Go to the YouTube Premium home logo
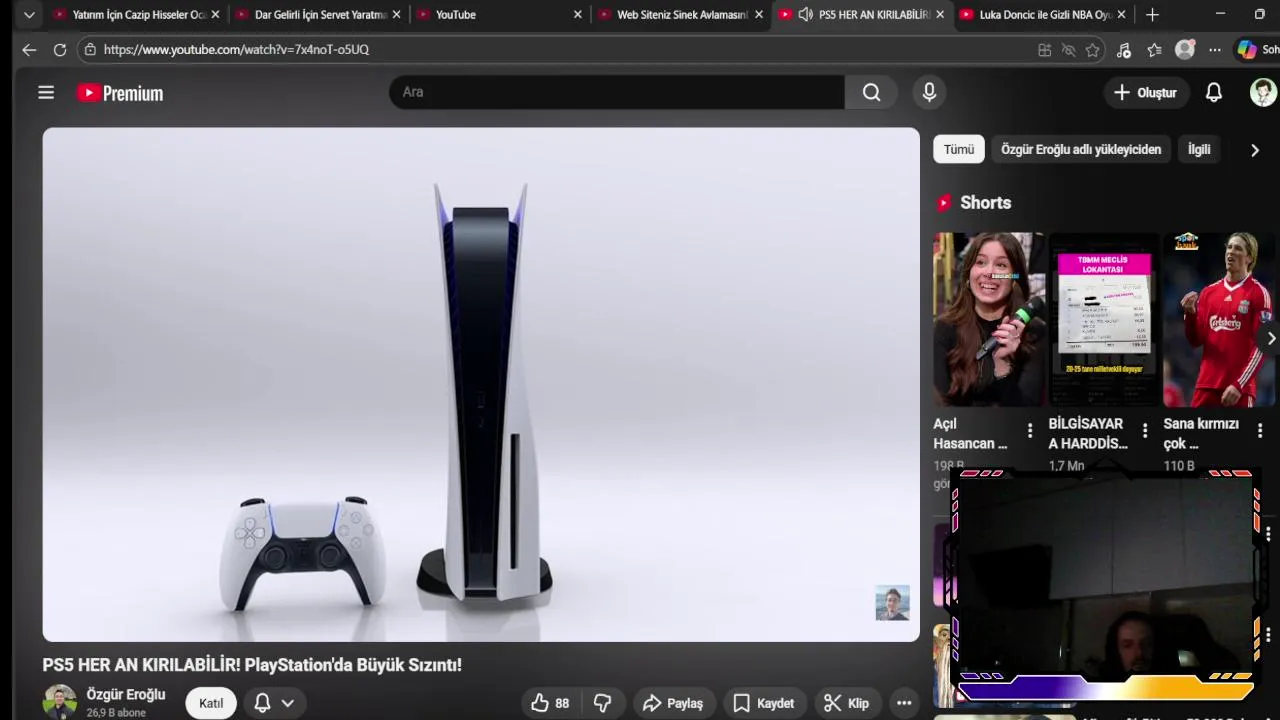The image size is (1280, 720). click(120, 93)
